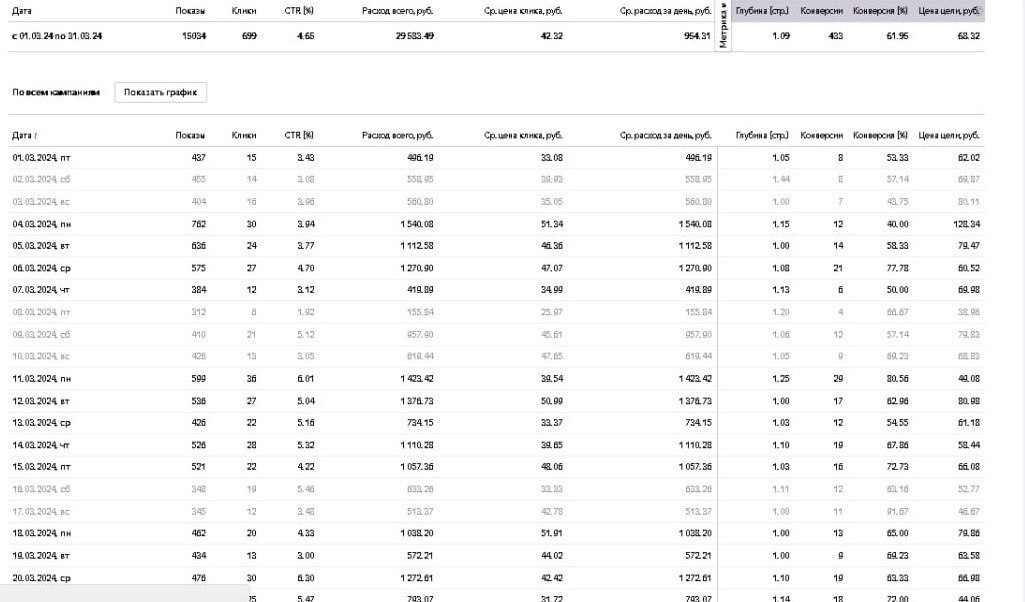Click the 20.03.2024, ср row date
This screenshot has height=602, width=1025.
42,577
